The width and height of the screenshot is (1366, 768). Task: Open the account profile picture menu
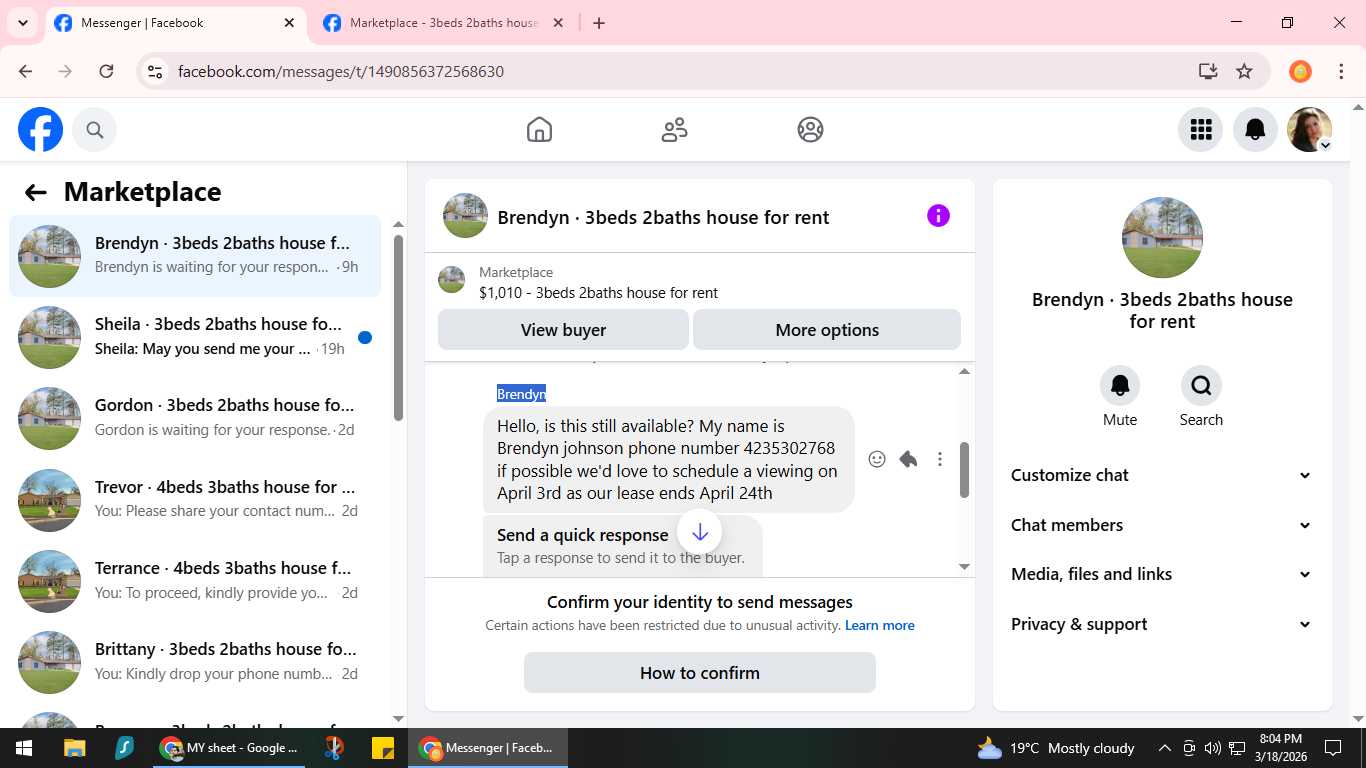coord(1310,130)
